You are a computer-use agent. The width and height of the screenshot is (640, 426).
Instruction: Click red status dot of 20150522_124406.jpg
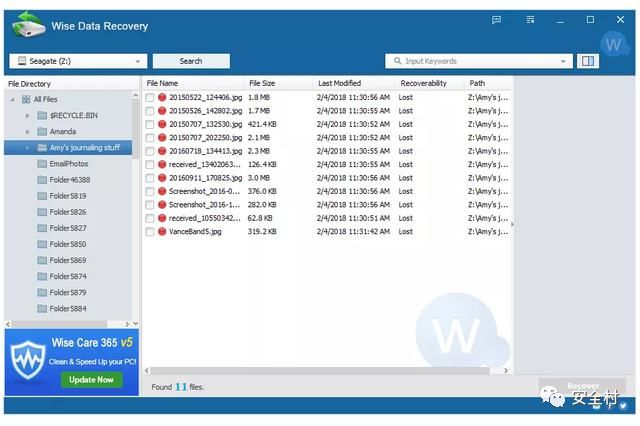pos(162,97)
